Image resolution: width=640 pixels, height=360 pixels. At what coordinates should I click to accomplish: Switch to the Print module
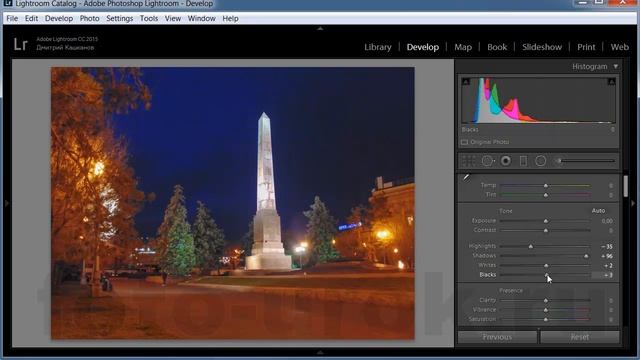586,47
